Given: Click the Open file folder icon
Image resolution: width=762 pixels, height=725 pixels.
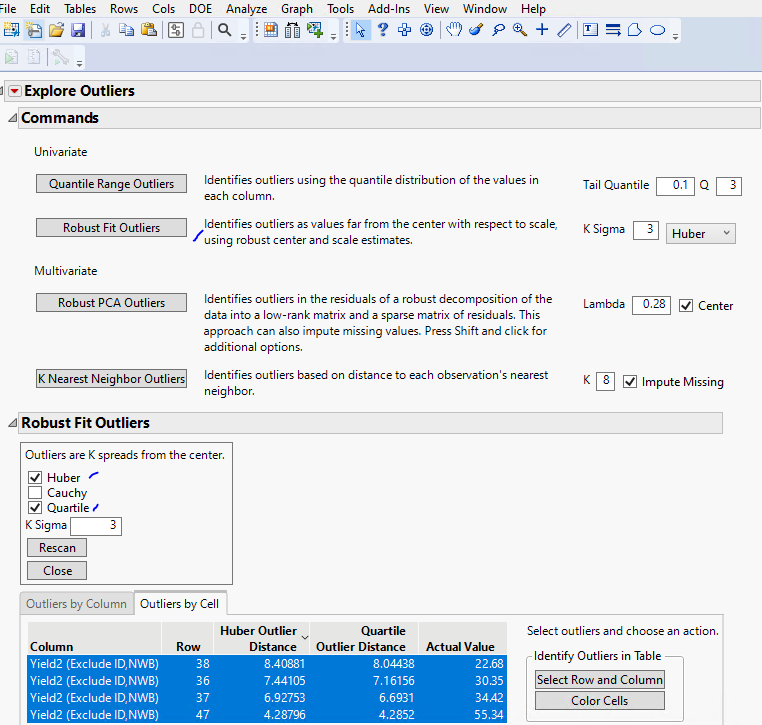Looking at the screenshot, I should coord(56,30).
